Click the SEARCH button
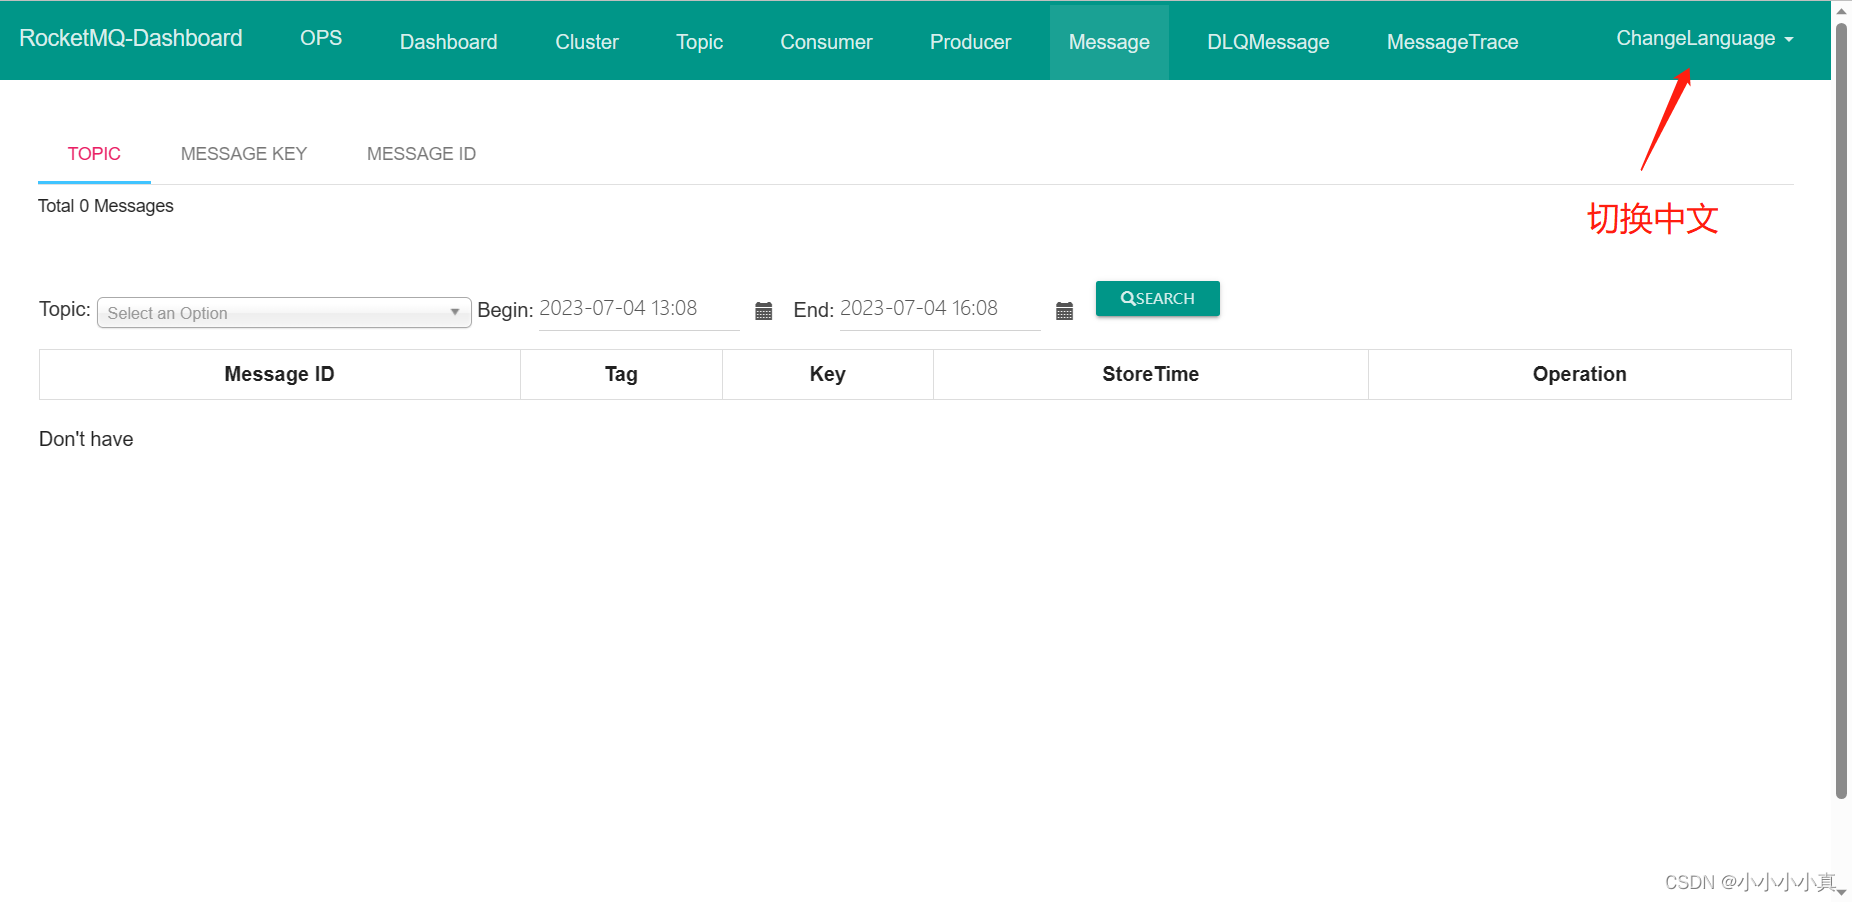The width and height of the screenshot is (1852, 902). [1158, 298]
